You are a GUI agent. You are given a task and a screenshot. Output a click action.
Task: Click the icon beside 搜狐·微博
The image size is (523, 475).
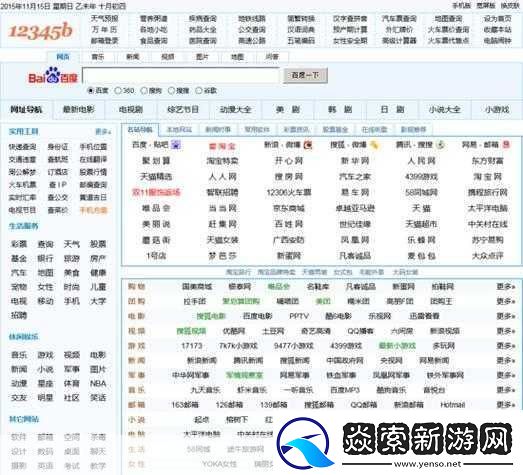(x=374, y=145)
